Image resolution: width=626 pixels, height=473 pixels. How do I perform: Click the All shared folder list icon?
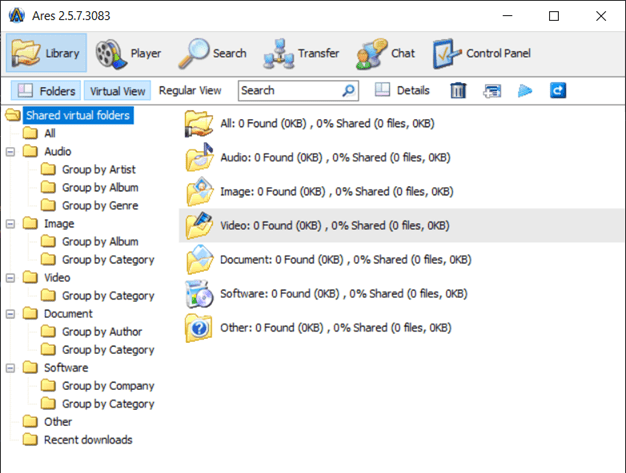(x=199, y=124)
